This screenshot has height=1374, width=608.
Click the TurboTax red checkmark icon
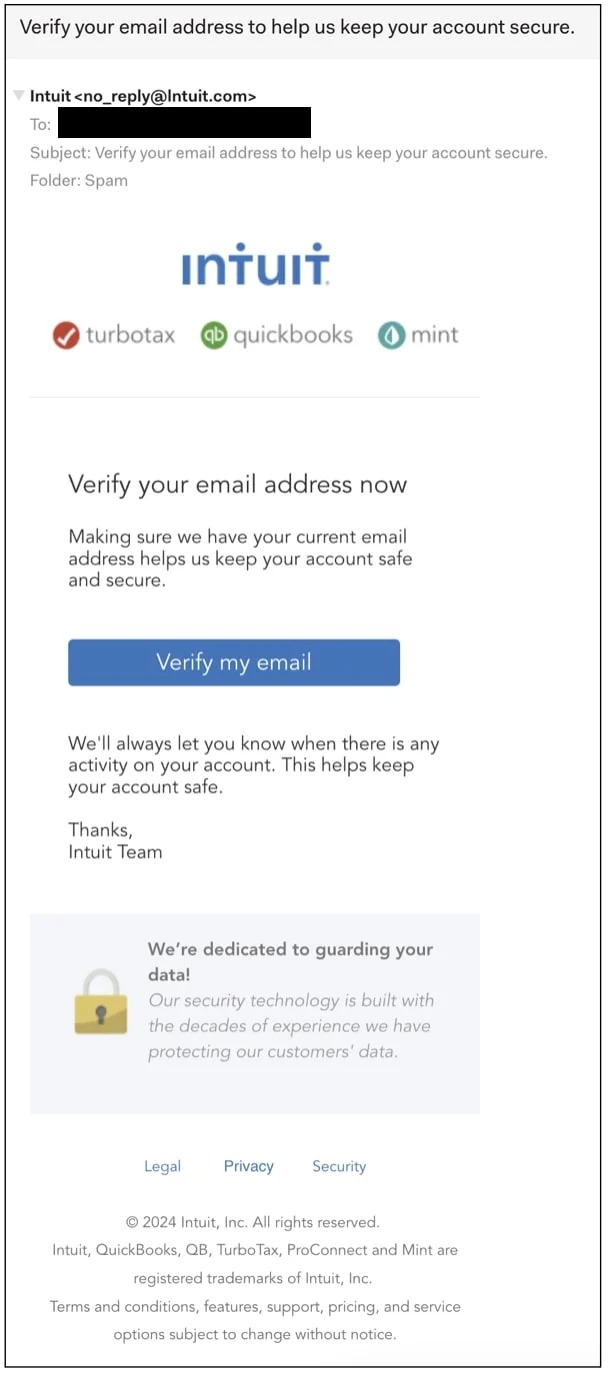tap(66, 336)
